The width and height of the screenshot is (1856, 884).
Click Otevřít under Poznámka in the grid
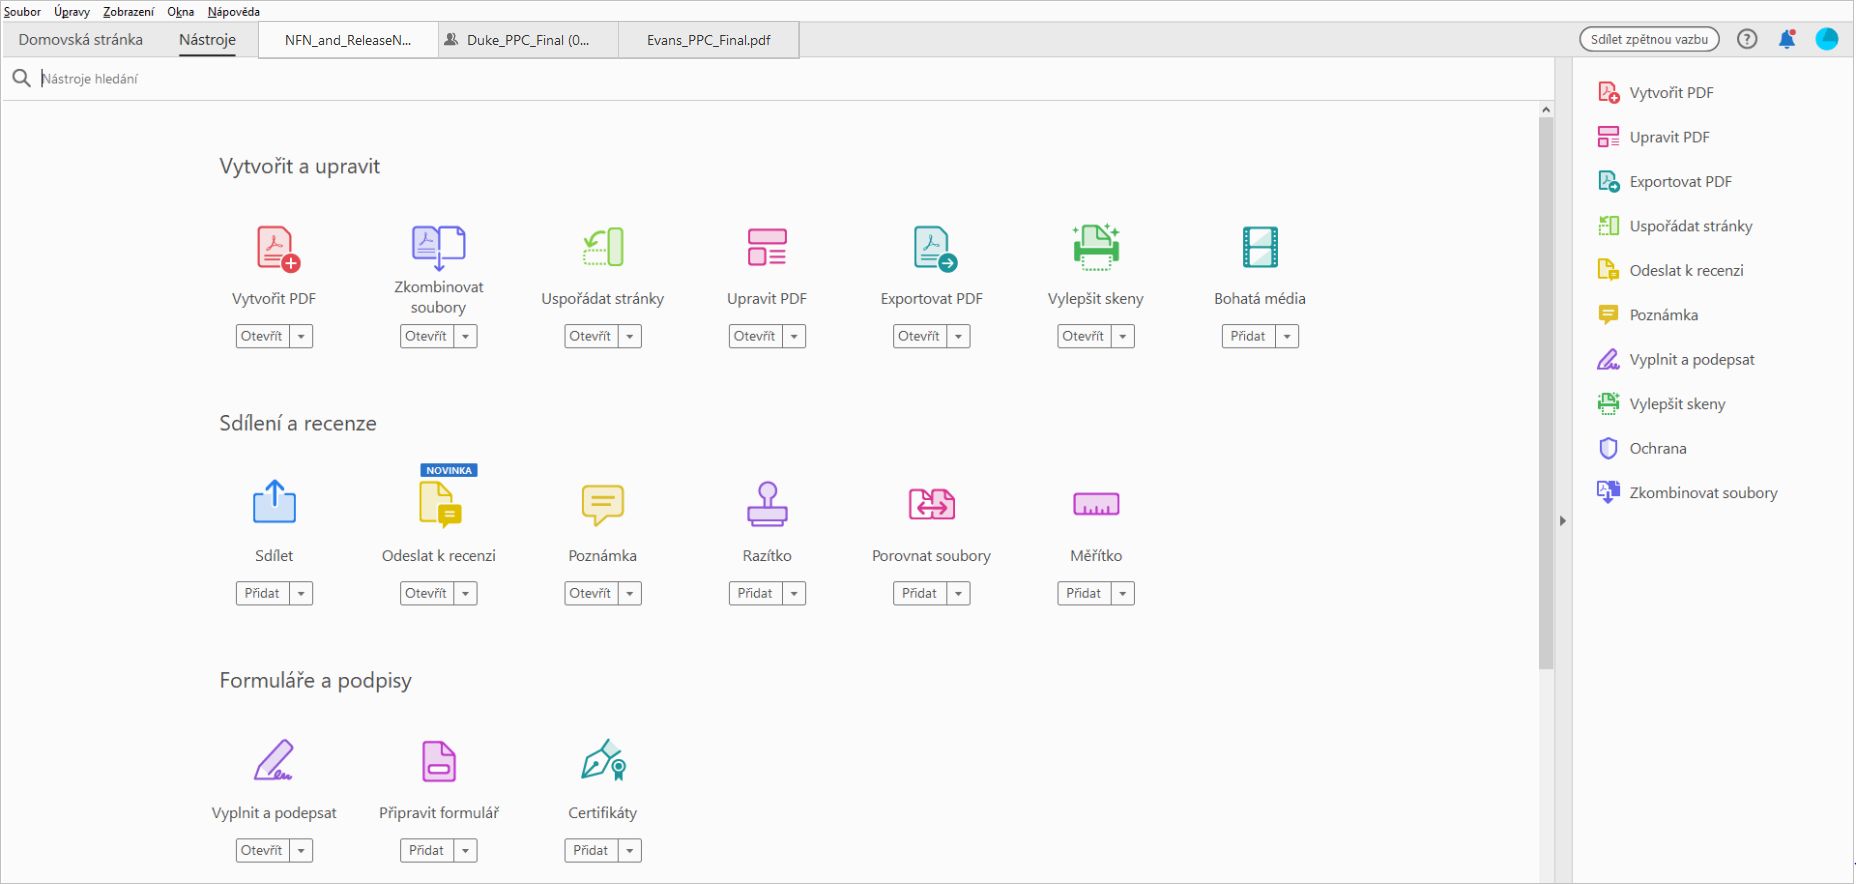[x=590, y=594]
